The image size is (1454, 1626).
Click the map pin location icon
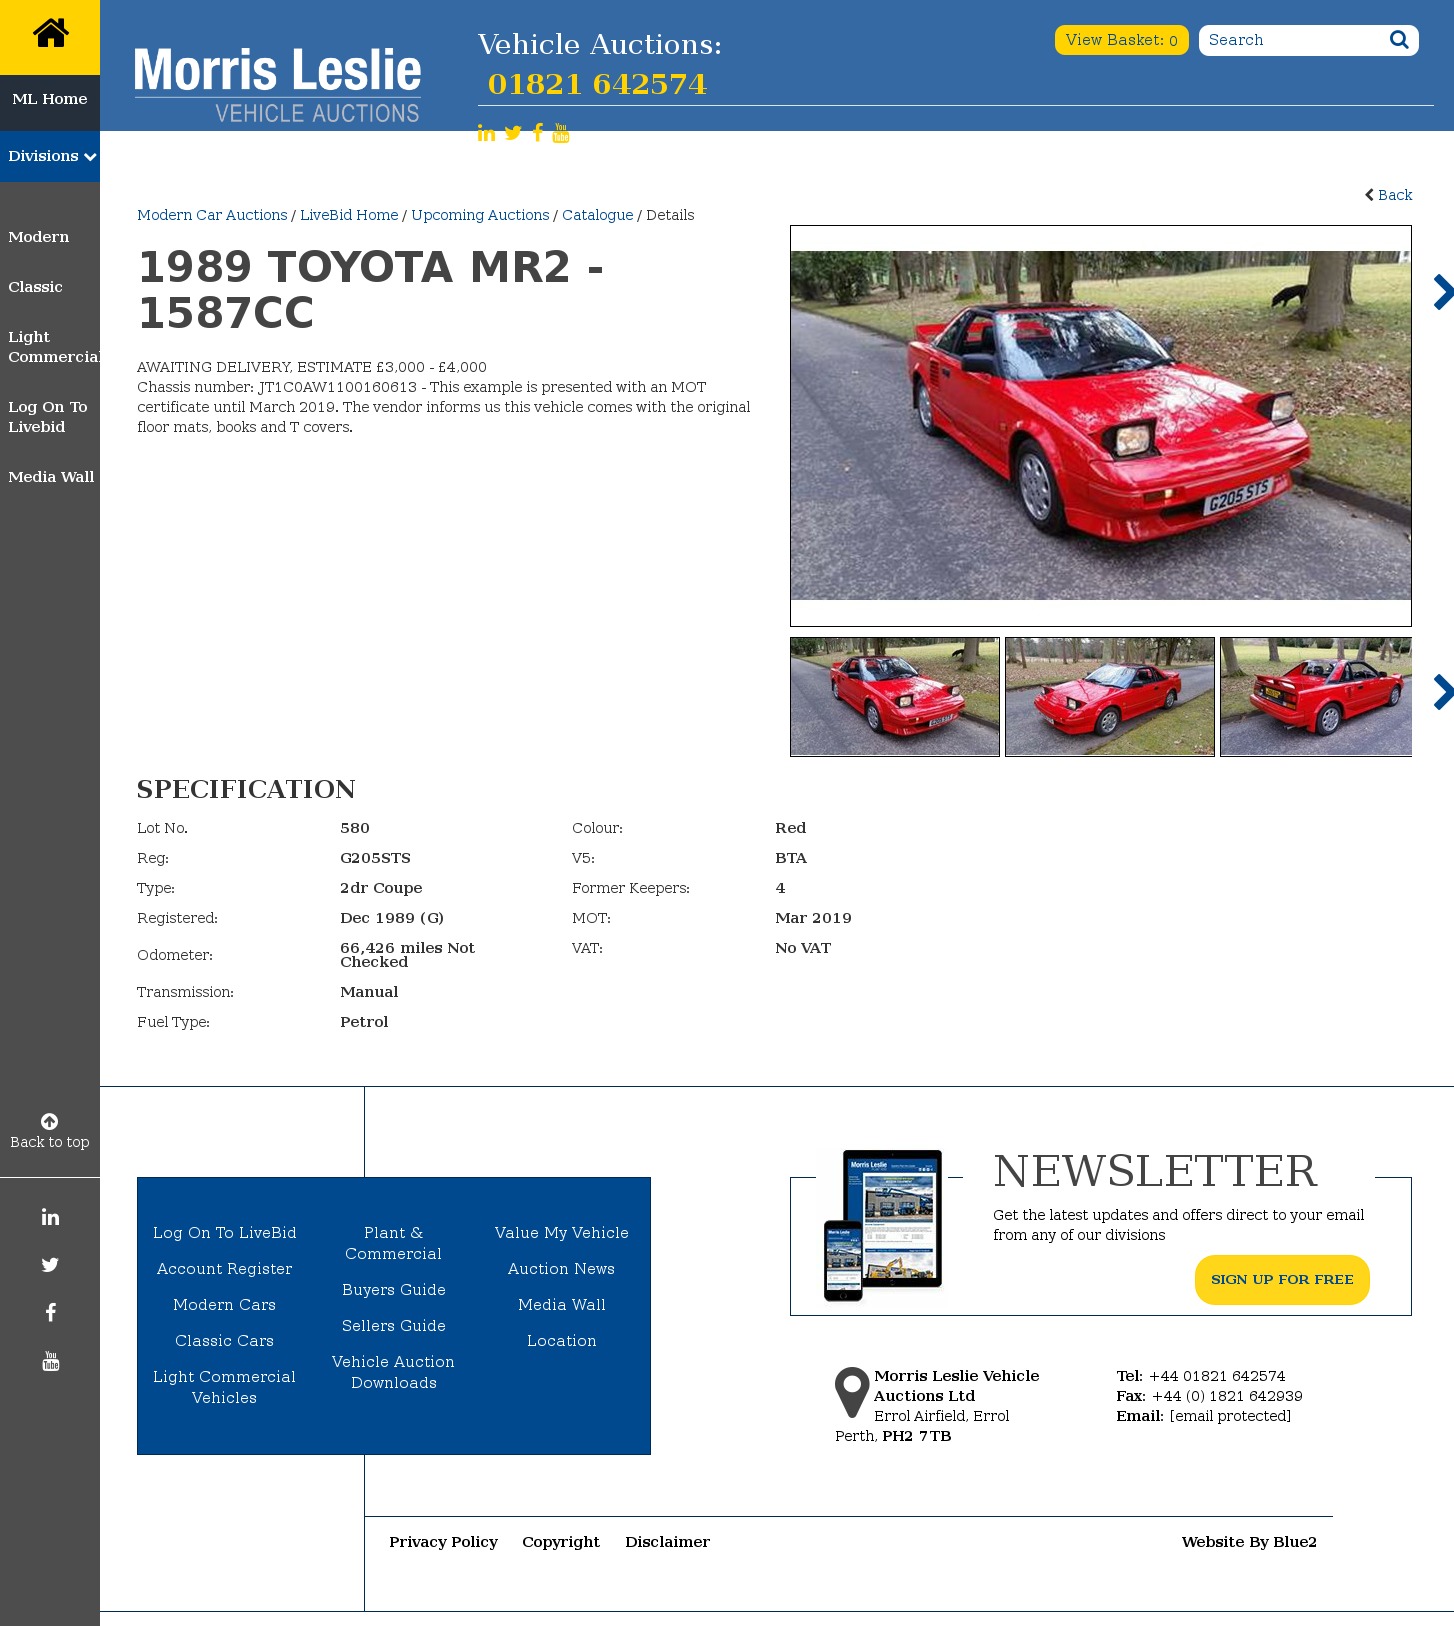pyautogui.click(x=852, y=1392)
